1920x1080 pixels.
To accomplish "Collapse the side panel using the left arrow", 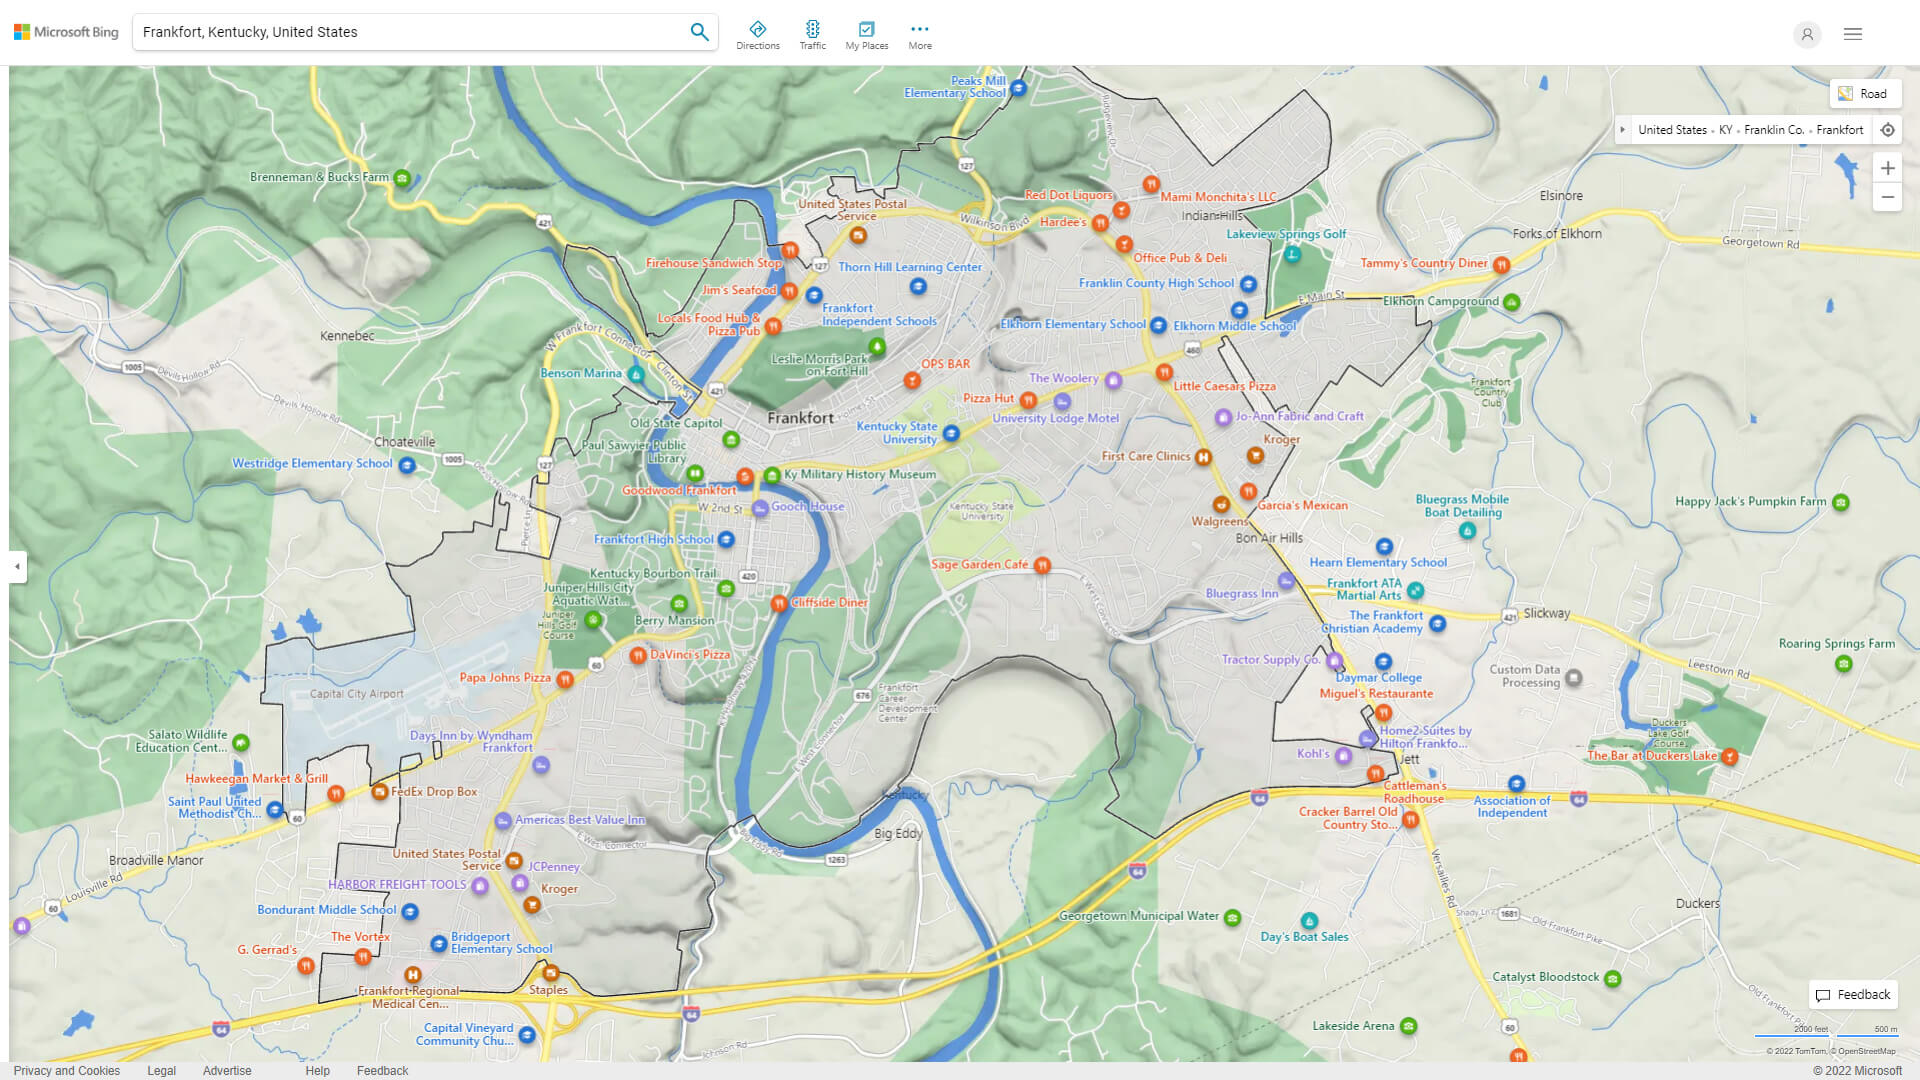I will point(16,567).
